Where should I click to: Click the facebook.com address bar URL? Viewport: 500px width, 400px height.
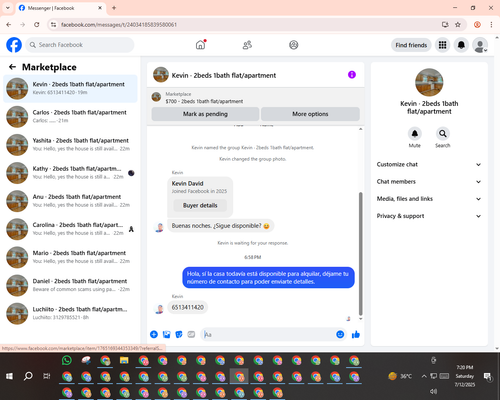[119, 25]
